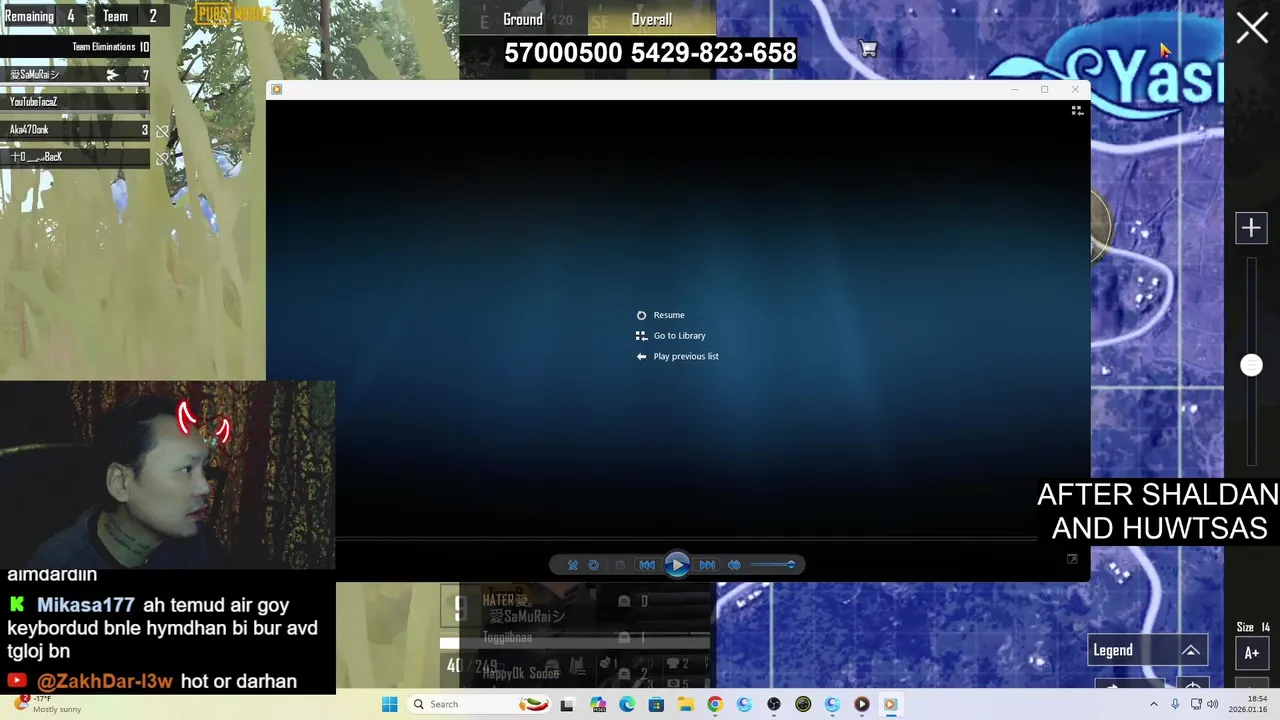Open the weather widget on taskbar
Viewport: 1280px width, 720px height.
47,704
